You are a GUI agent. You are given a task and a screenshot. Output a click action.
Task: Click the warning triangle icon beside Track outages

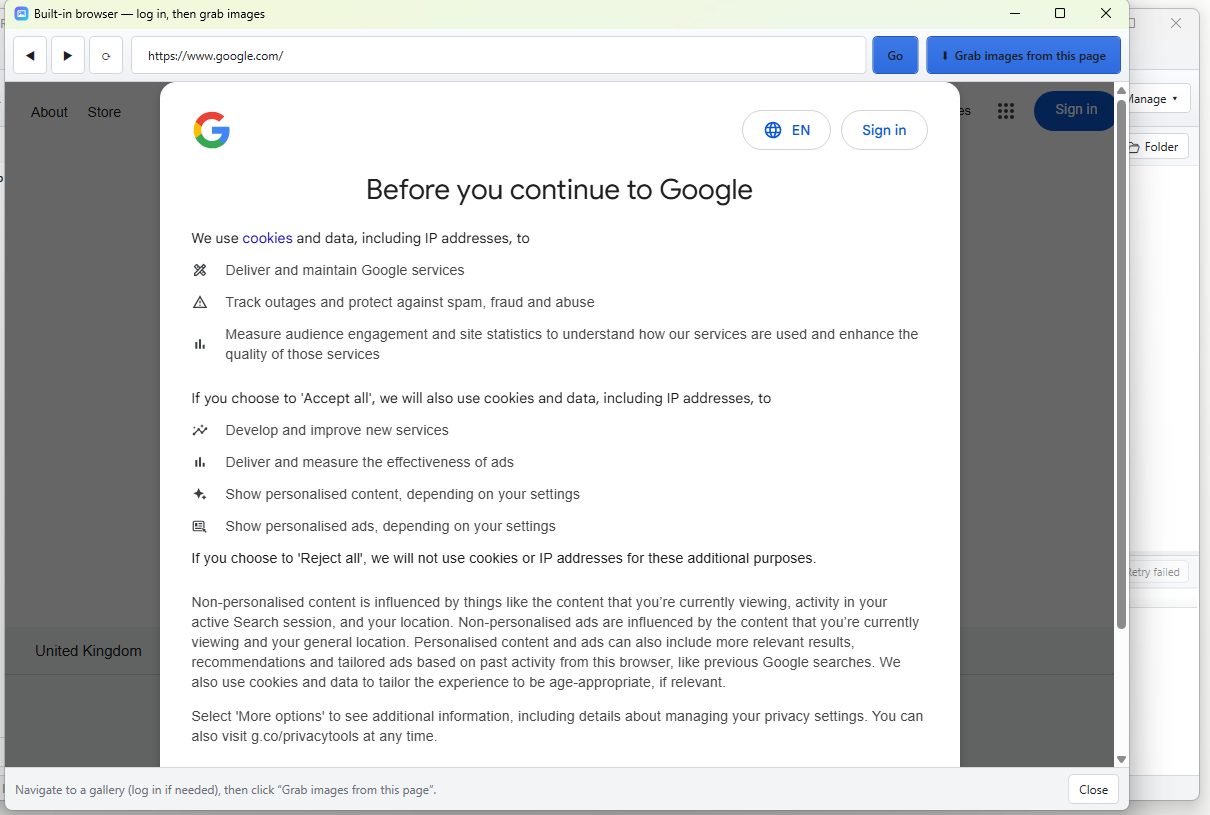pyautogui.click(x=200, y=302)
